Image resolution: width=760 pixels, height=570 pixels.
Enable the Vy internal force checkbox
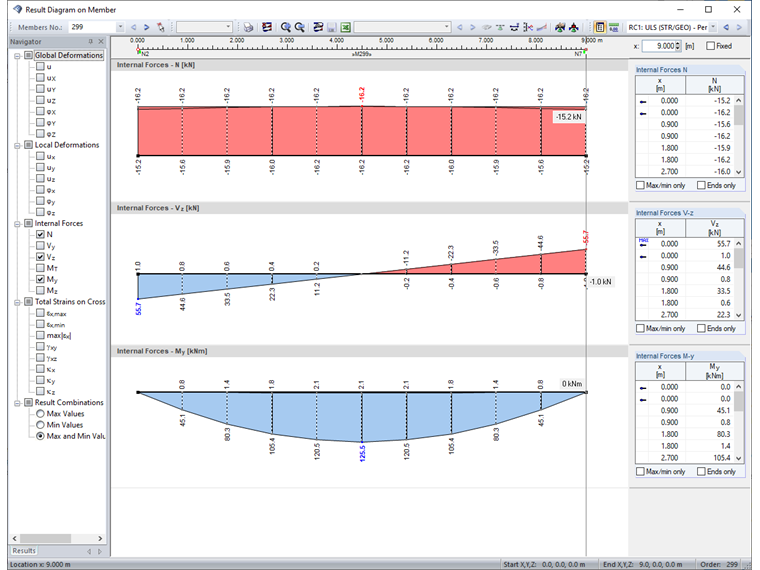click(40, 245)
